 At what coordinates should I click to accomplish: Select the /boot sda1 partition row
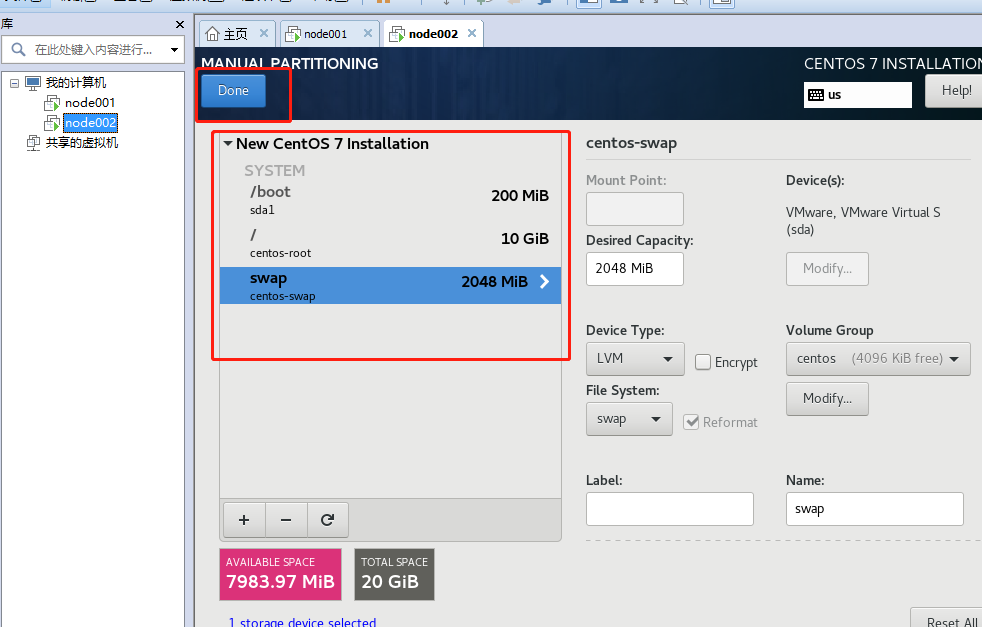coord(390,199)
